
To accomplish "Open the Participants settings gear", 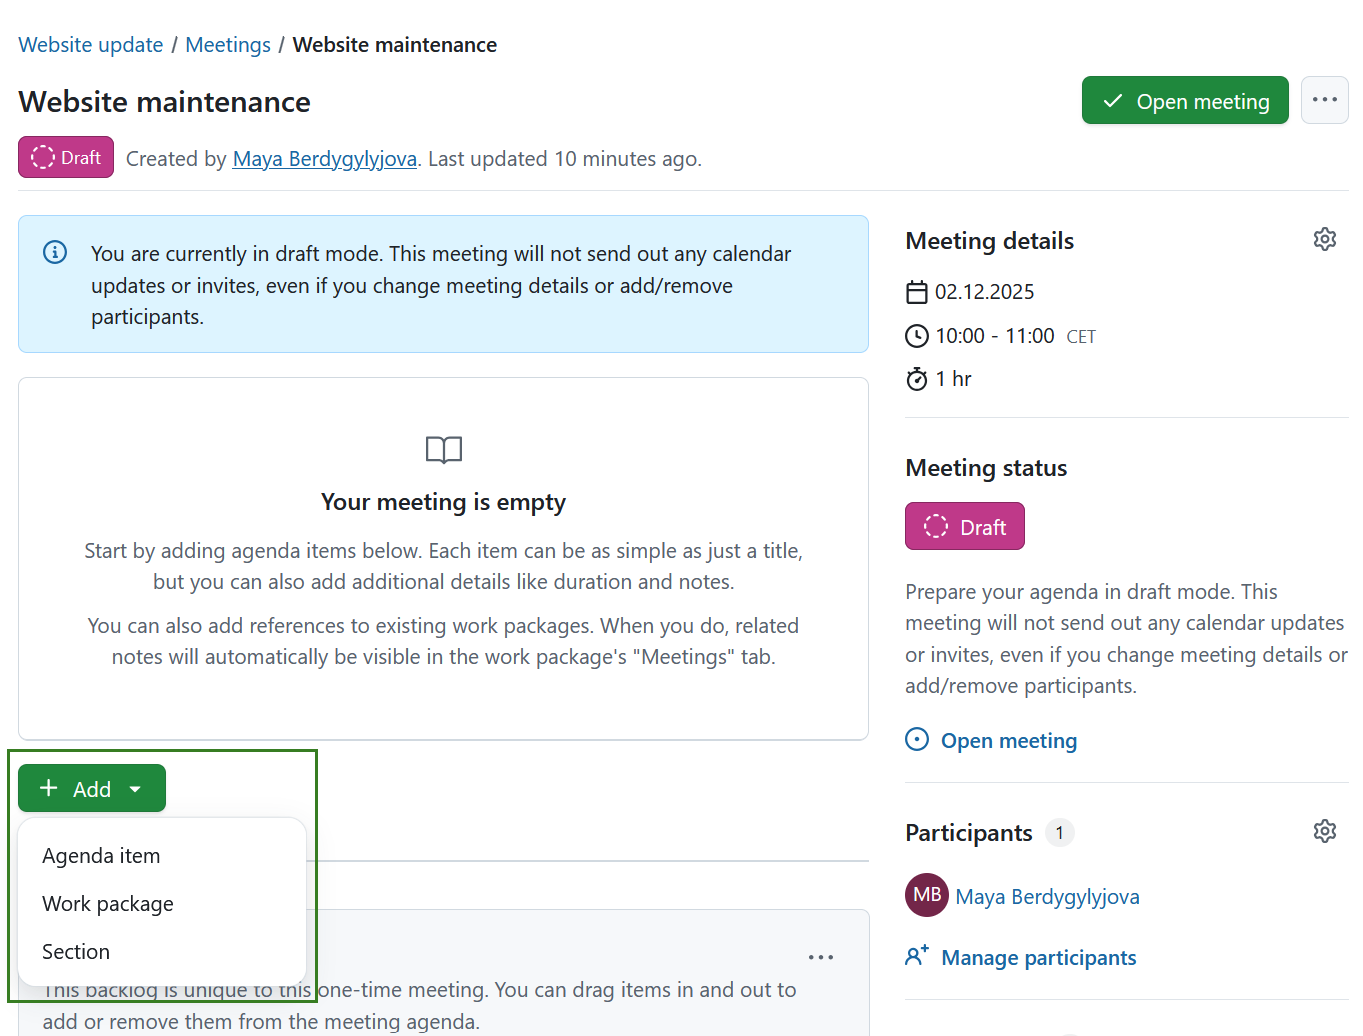I will [x=1325, y=831].
